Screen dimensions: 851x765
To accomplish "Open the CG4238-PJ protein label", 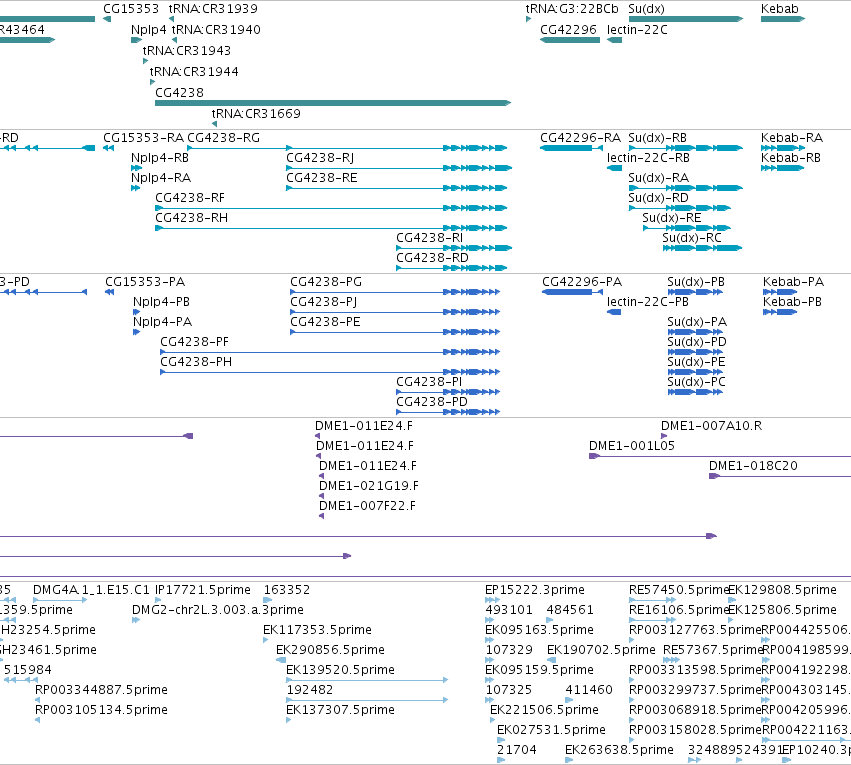I will [324, 302].
